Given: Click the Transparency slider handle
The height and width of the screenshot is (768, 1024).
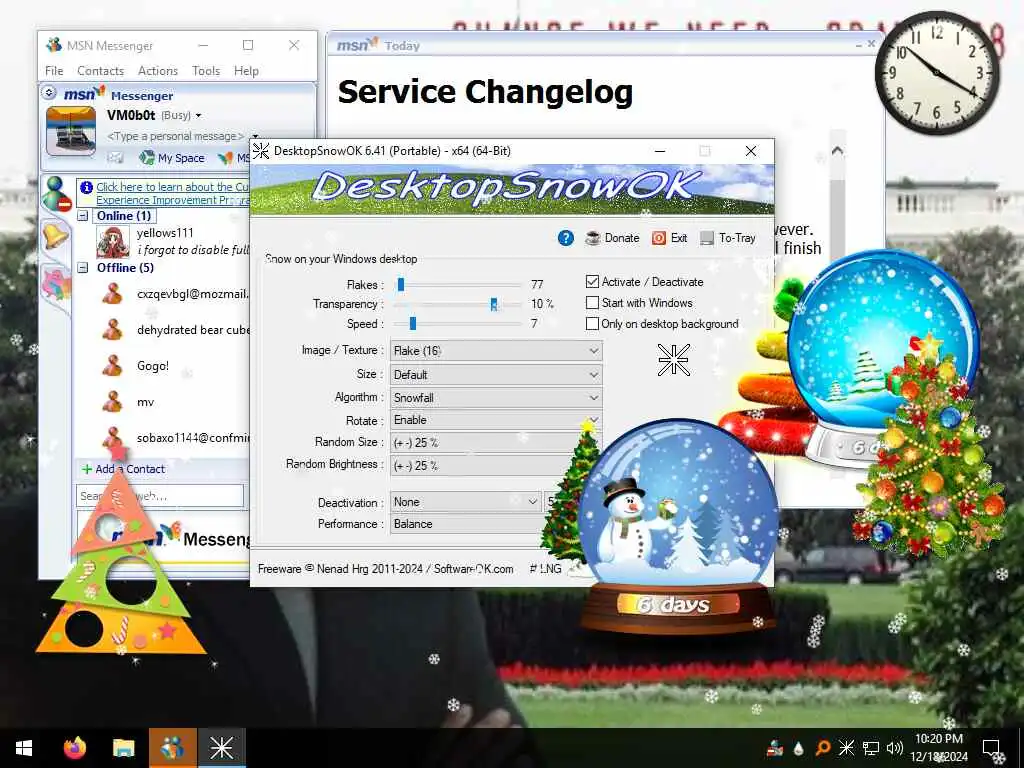Looking at the screenshot, I should click(x=494, y=304).
